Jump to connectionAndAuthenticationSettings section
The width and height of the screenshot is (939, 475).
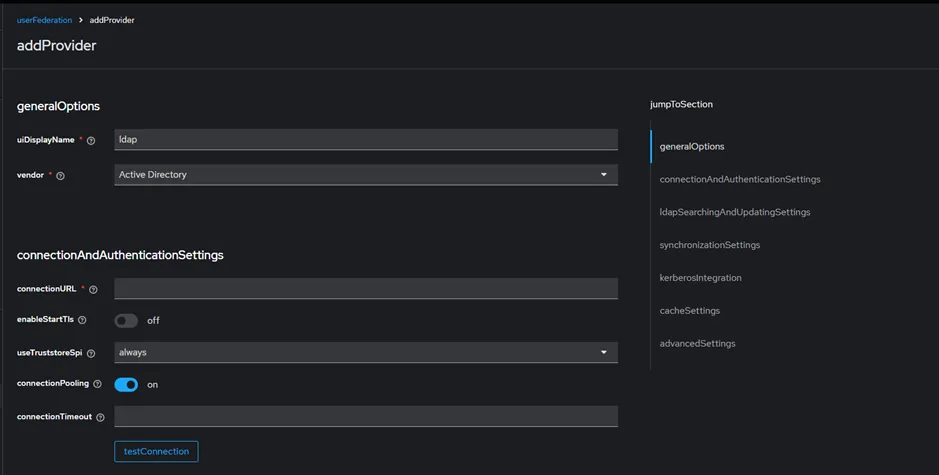tap(740, 179)
